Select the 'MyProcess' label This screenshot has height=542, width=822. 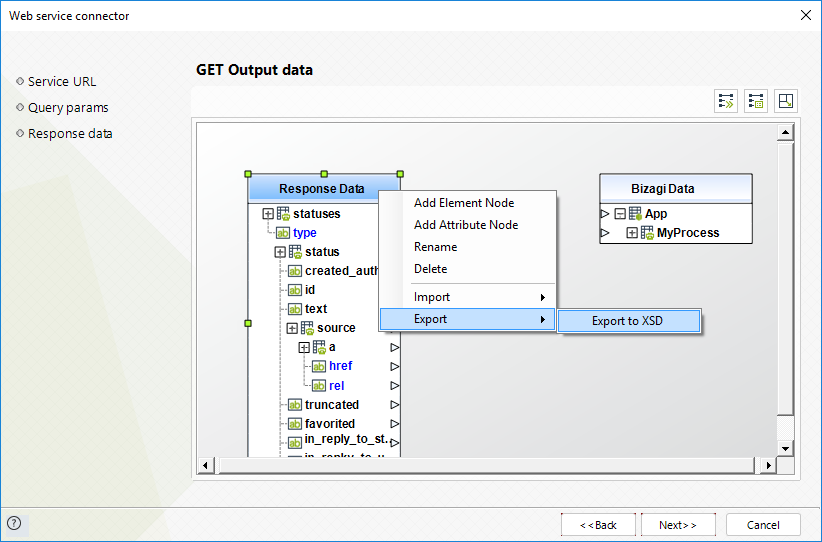coord(688,233)
